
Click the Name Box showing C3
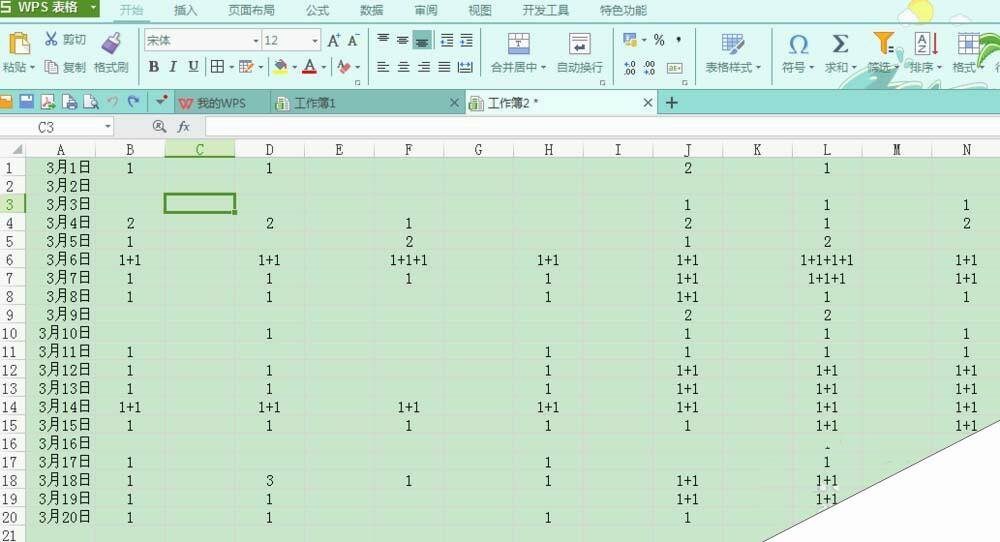(x=56, y=127)
